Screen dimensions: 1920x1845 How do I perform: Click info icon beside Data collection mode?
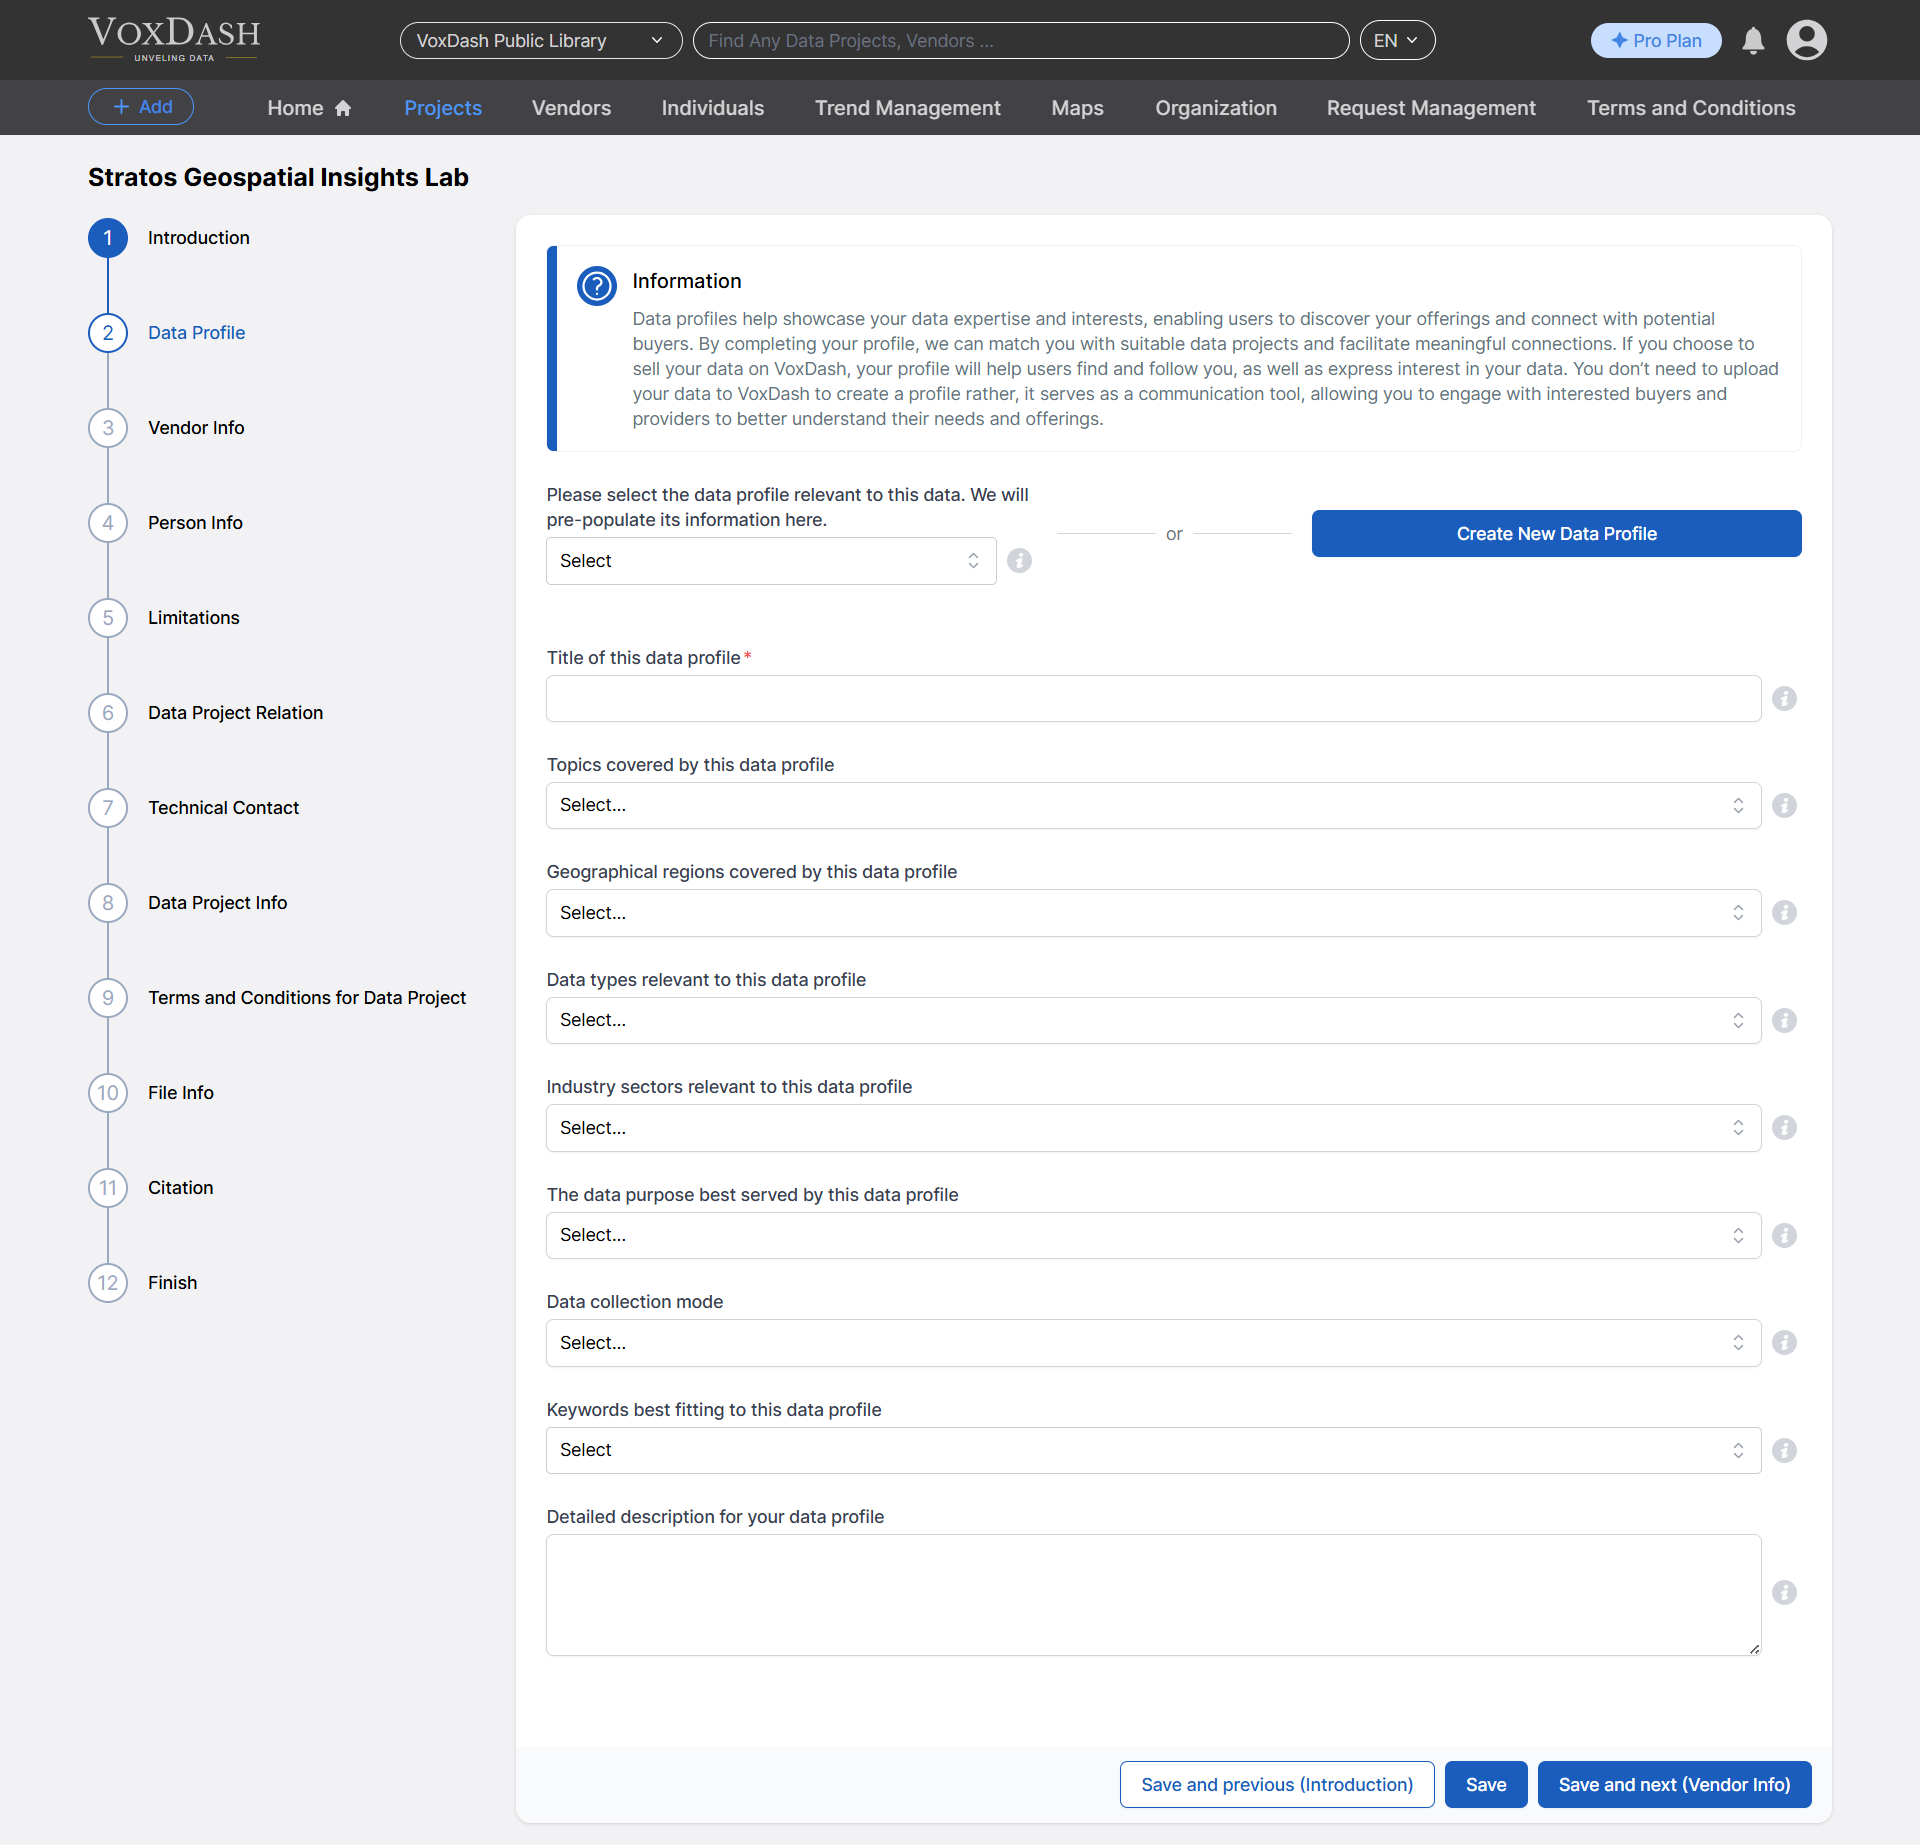coord(1784,1343)
